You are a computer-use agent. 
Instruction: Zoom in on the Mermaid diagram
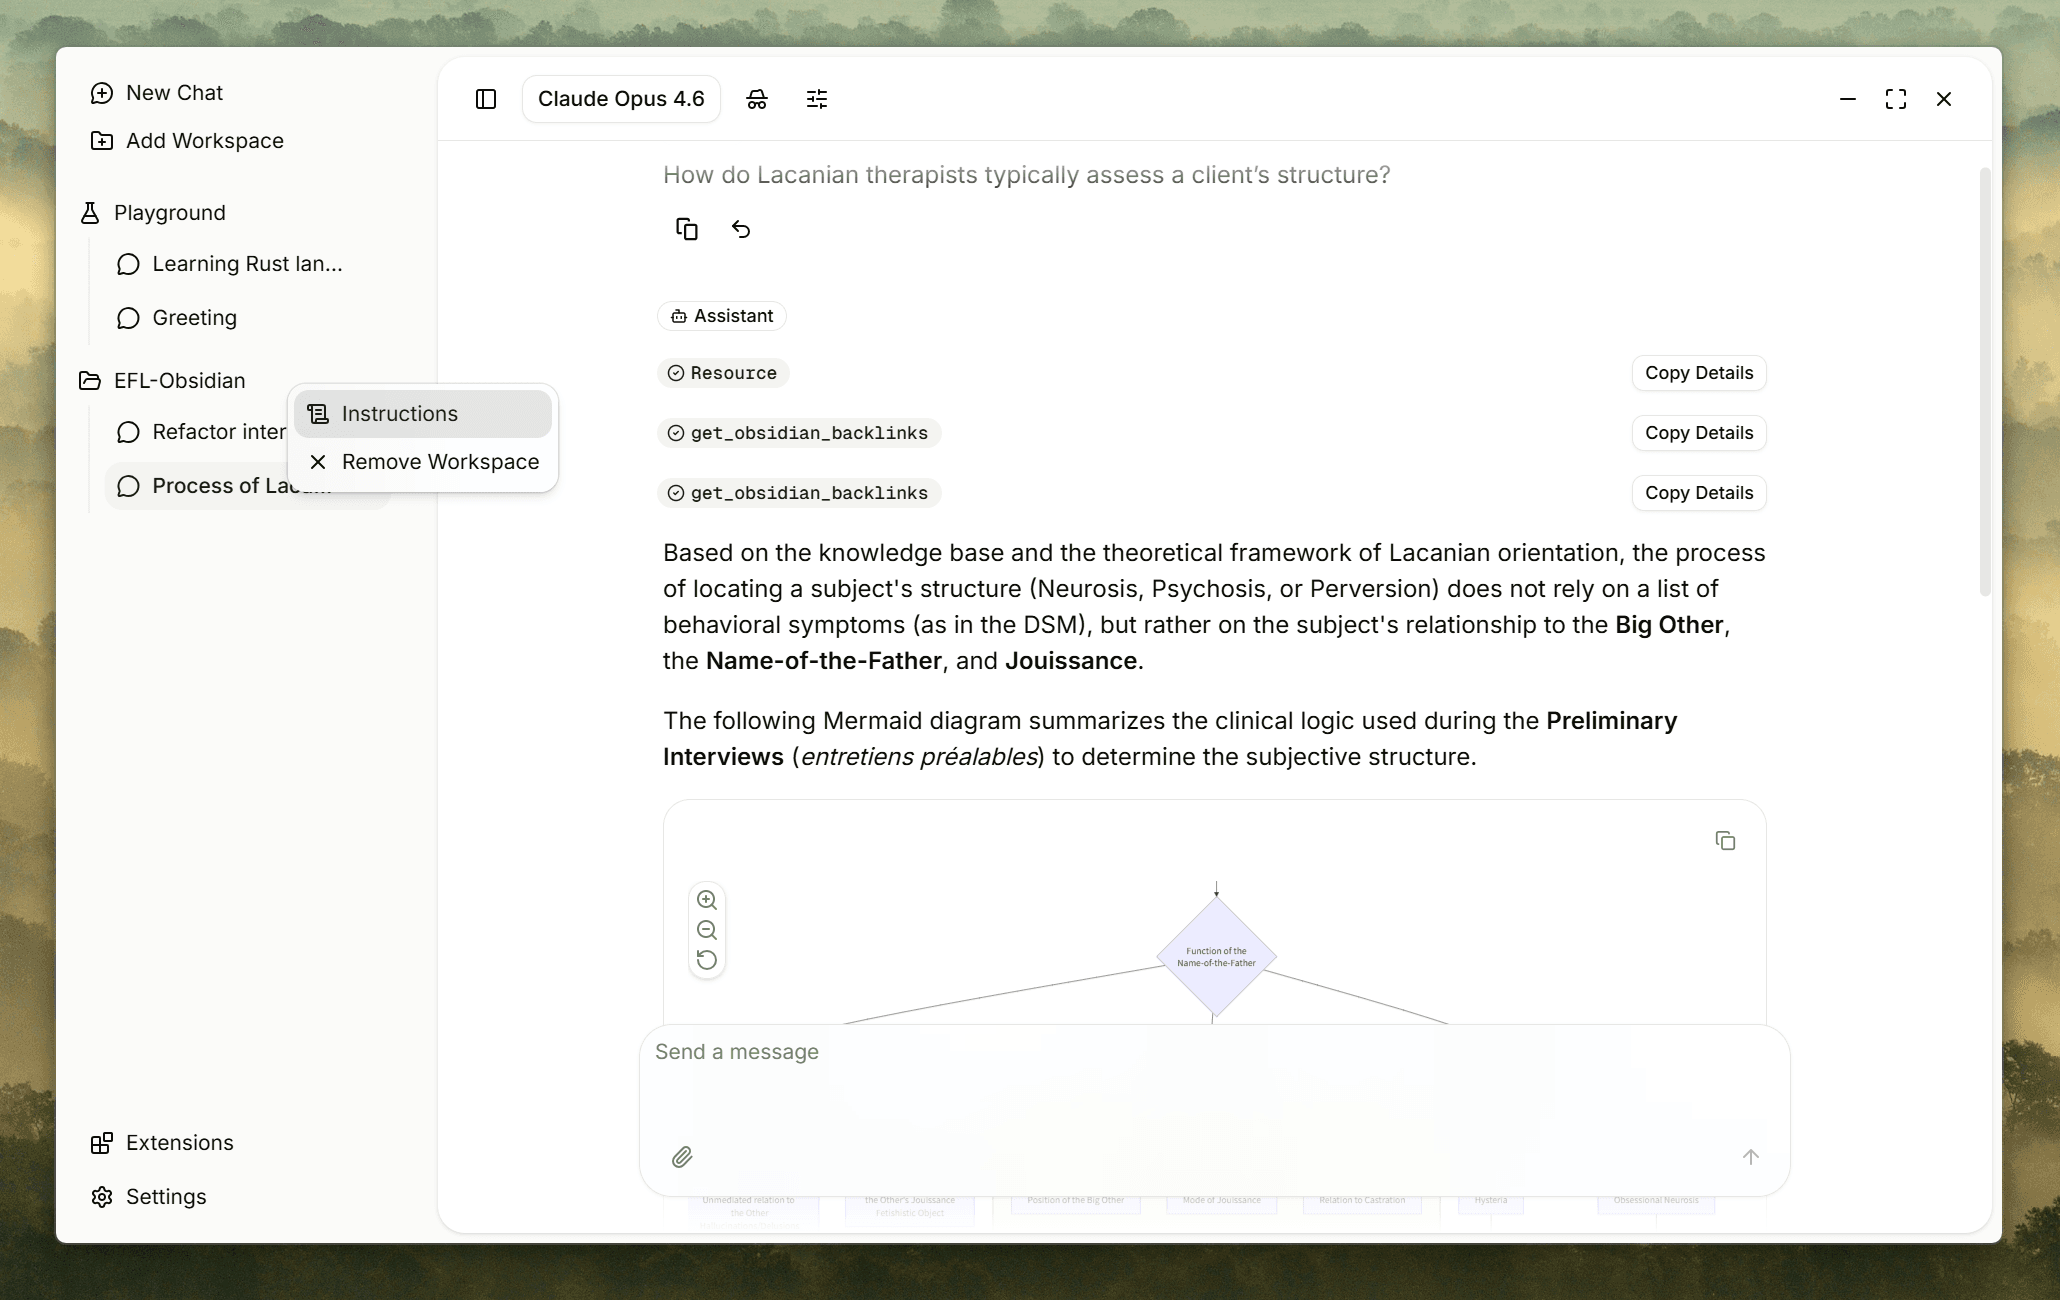click(707, 899)
